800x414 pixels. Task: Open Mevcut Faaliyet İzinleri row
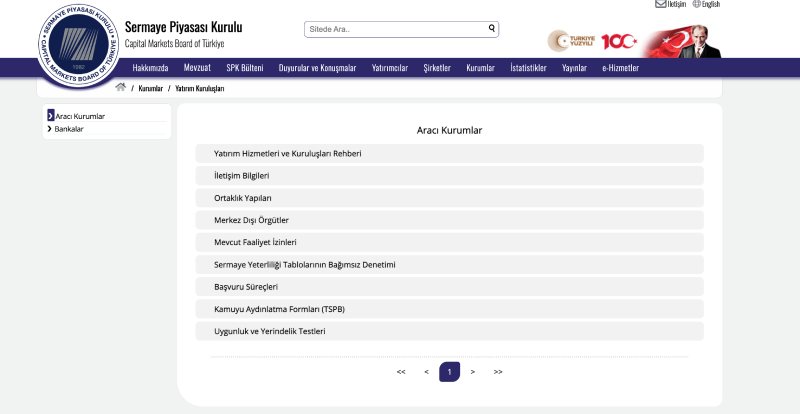pos(449,242)
